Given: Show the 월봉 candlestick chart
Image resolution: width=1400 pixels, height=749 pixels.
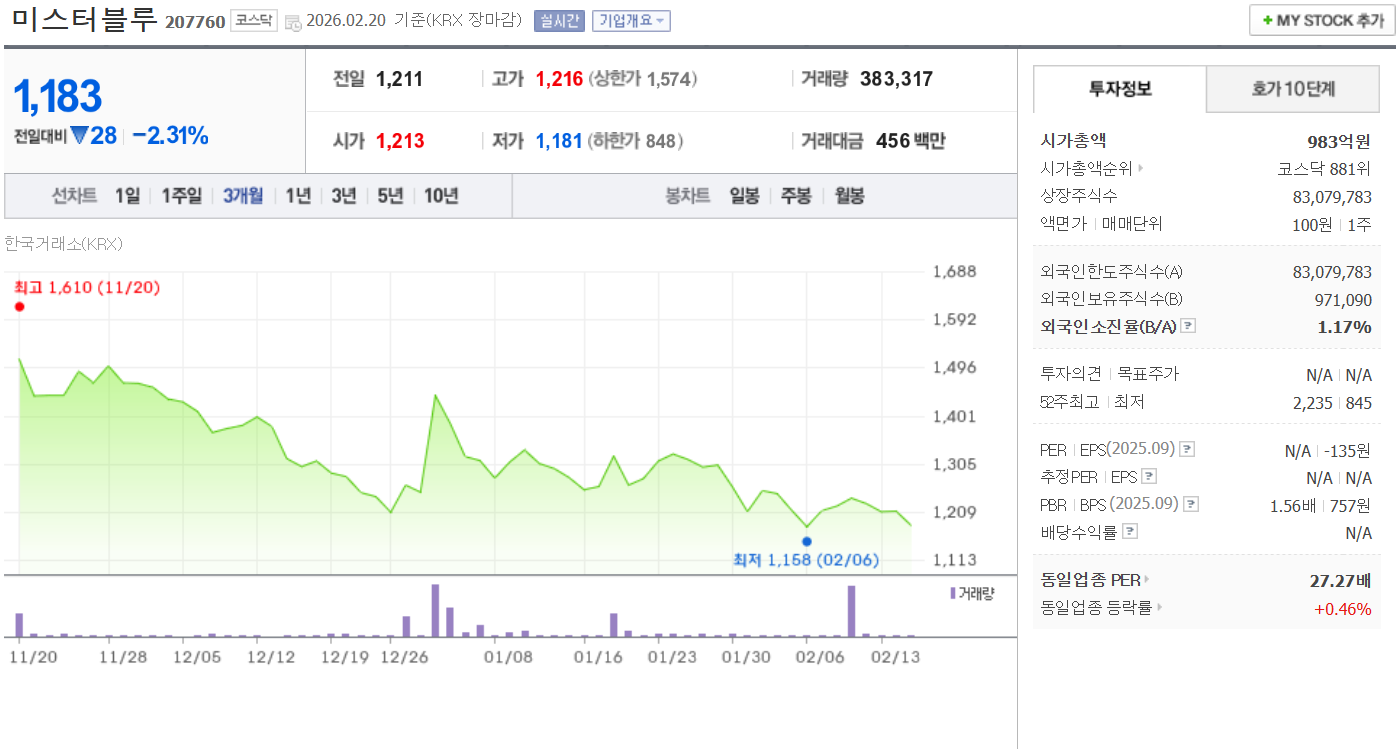Looking at the screenshot, I should [x=849, y=196].
